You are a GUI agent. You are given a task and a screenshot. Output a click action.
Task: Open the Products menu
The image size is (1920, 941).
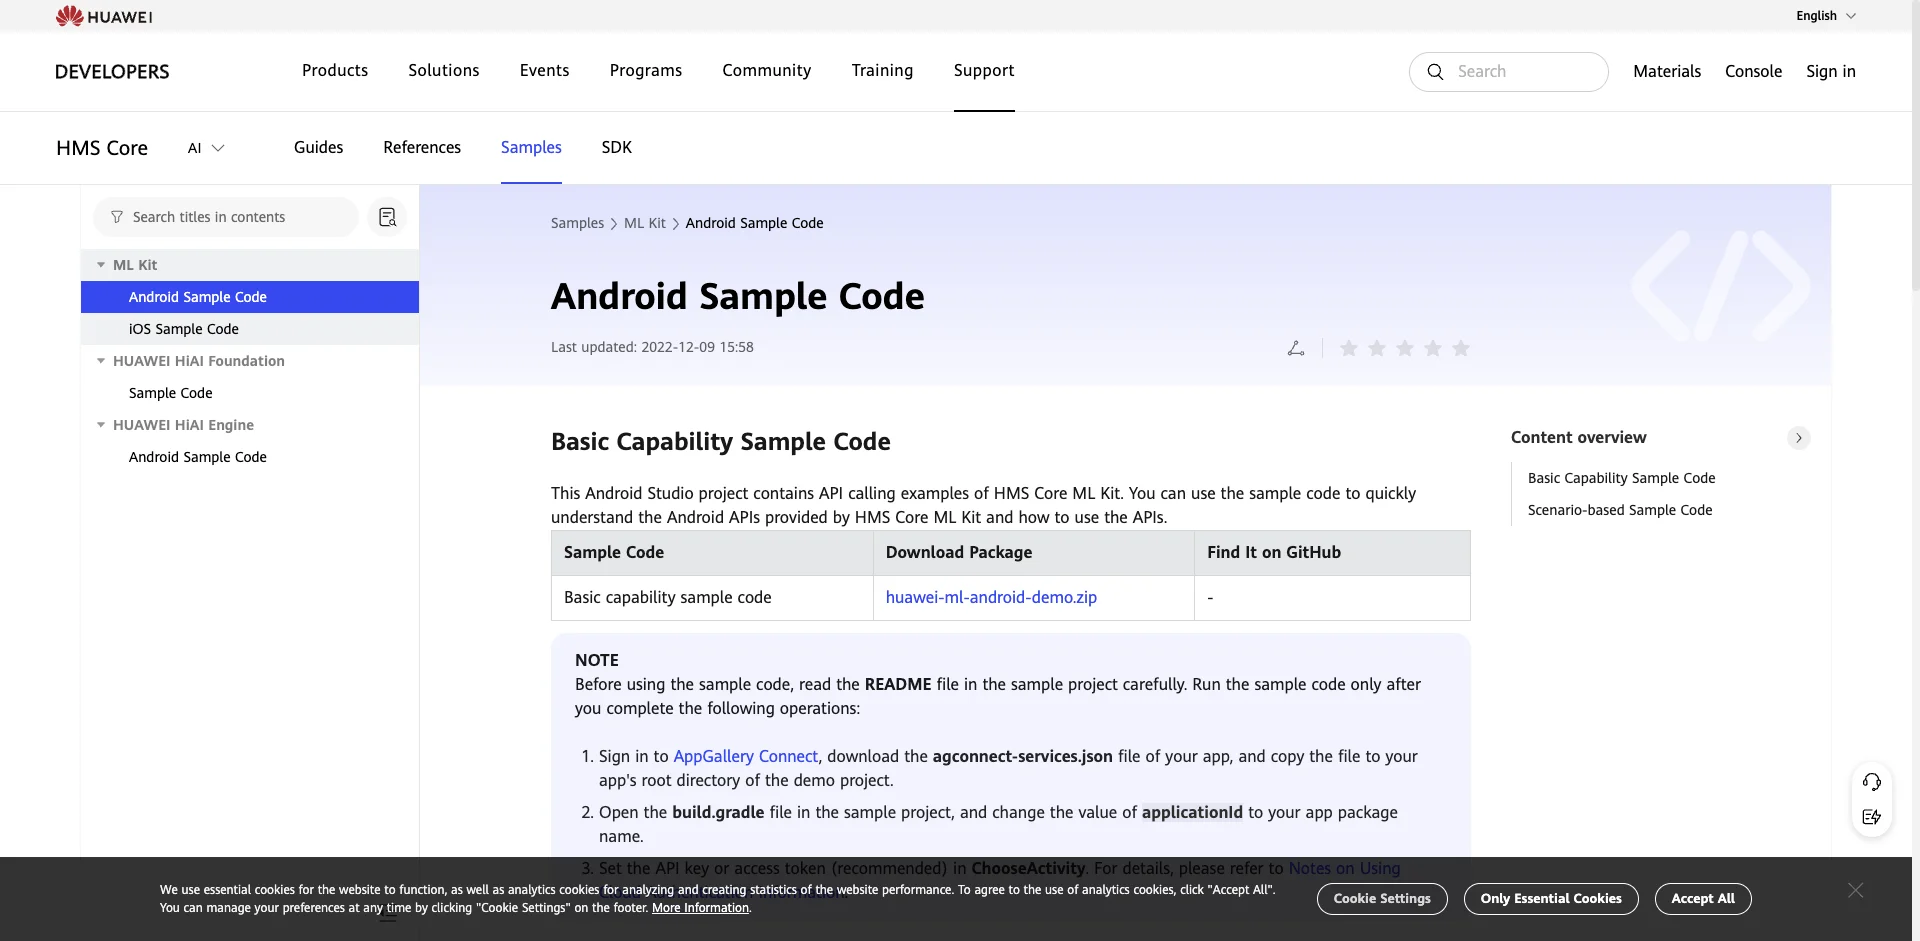335,70
